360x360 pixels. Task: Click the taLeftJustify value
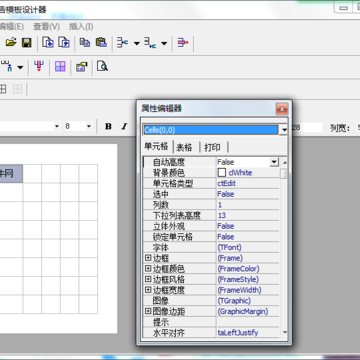click(x=238, y=333)
